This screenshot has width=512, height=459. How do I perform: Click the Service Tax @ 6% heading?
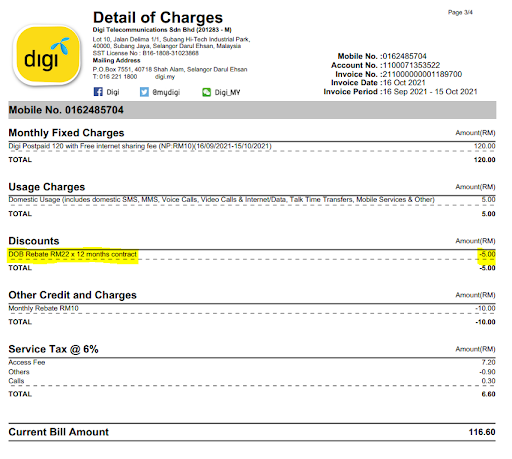click(53, 349)
